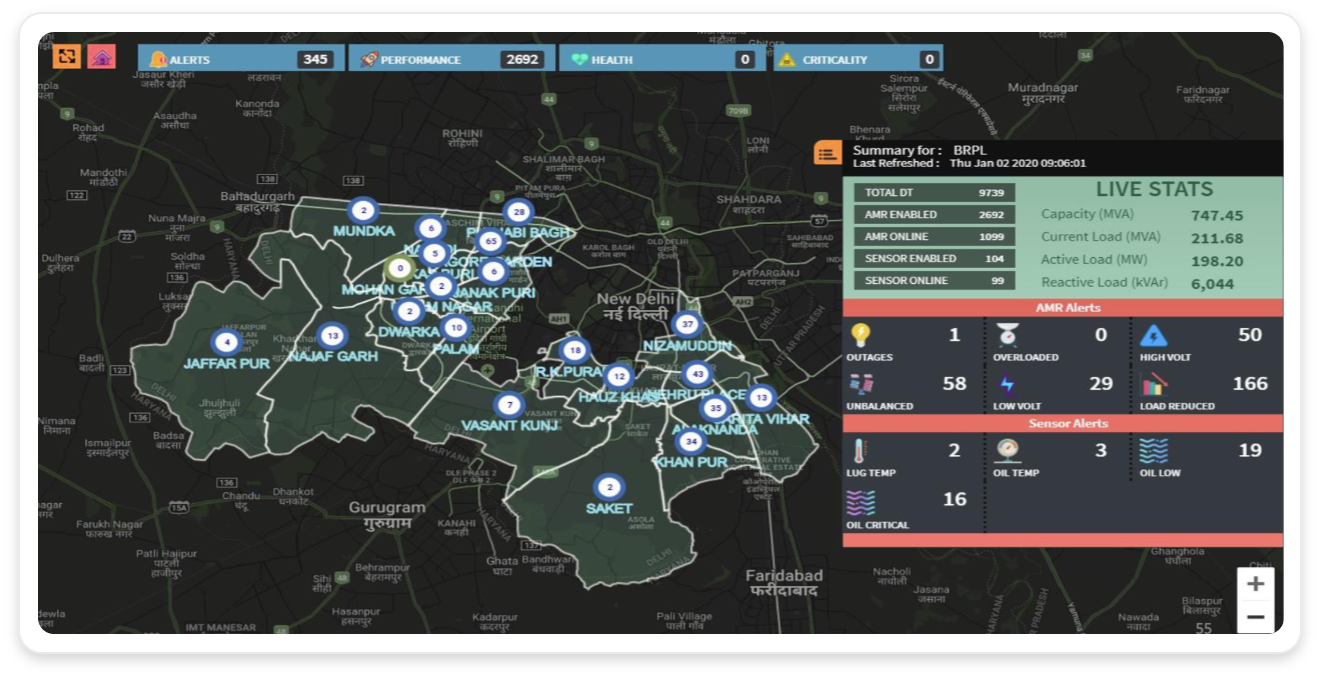Screen dimensions: 1320x678
Task: Click the Saket map marker
Action: [x=608, y=488]
